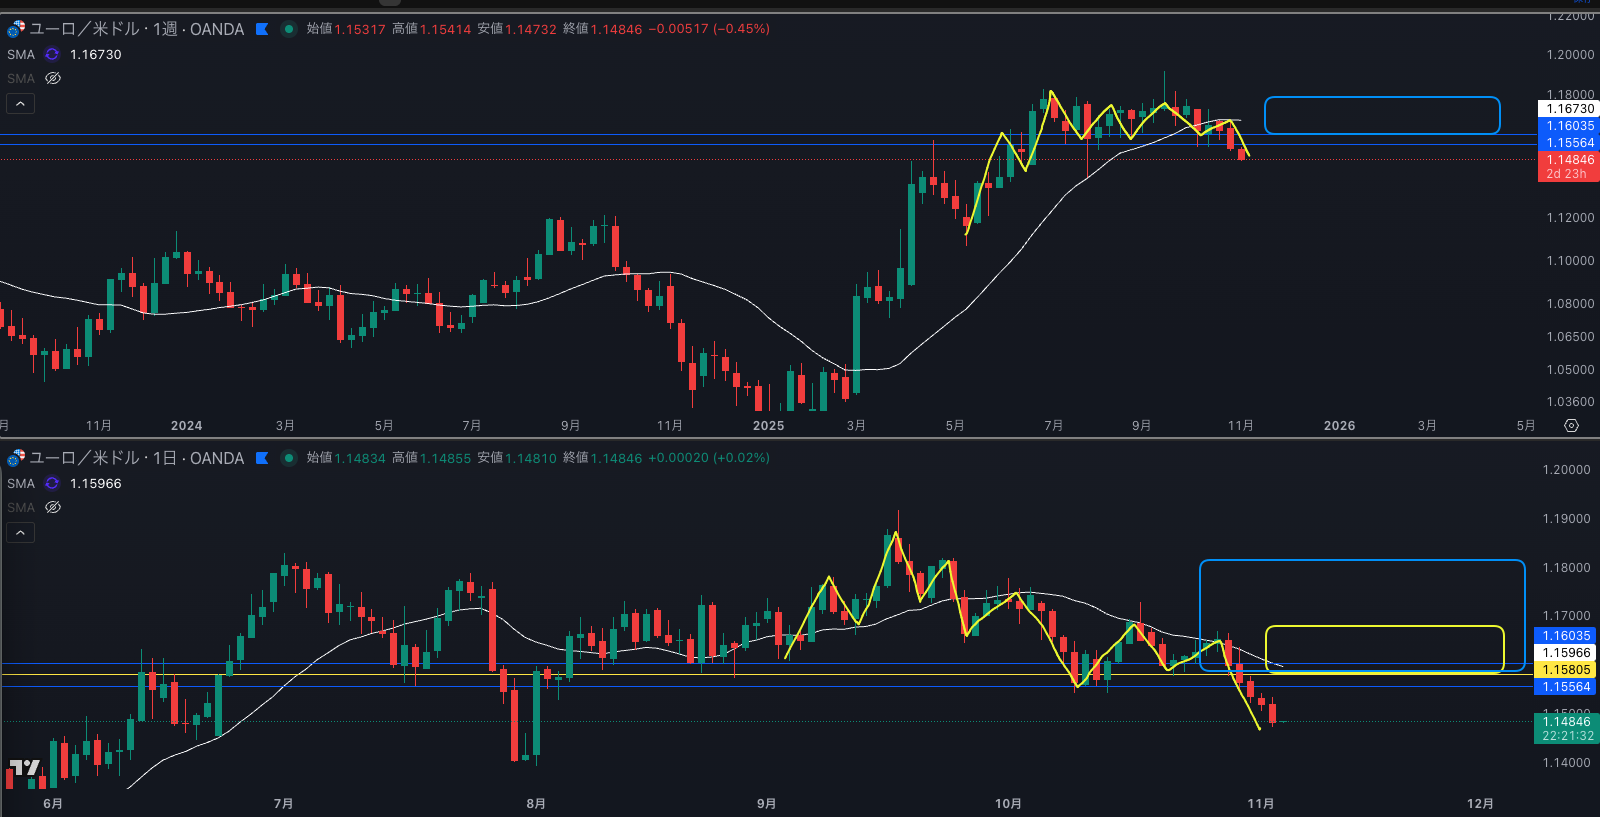Show the hidden SMA indicator on weekly chart
This screenshot has width=1600, height=817.
tap(53, 78)
